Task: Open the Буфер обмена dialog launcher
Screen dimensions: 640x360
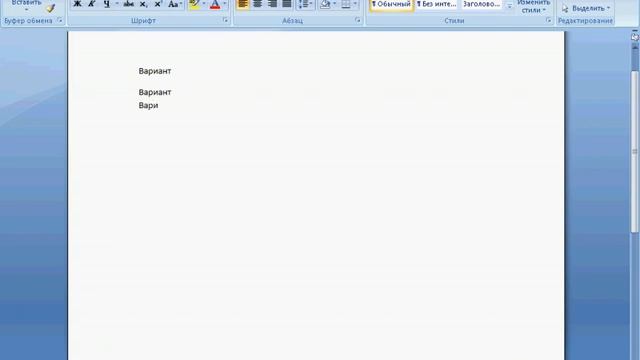Action: pos(60,20)
